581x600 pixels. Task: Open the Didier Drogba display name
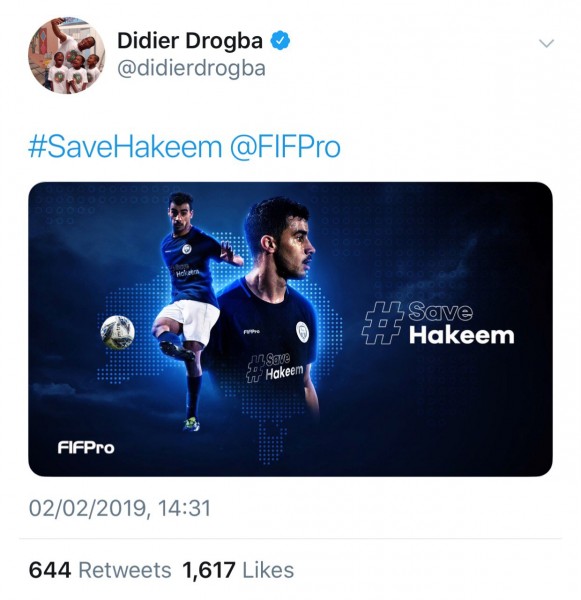(x=190, y=41)
